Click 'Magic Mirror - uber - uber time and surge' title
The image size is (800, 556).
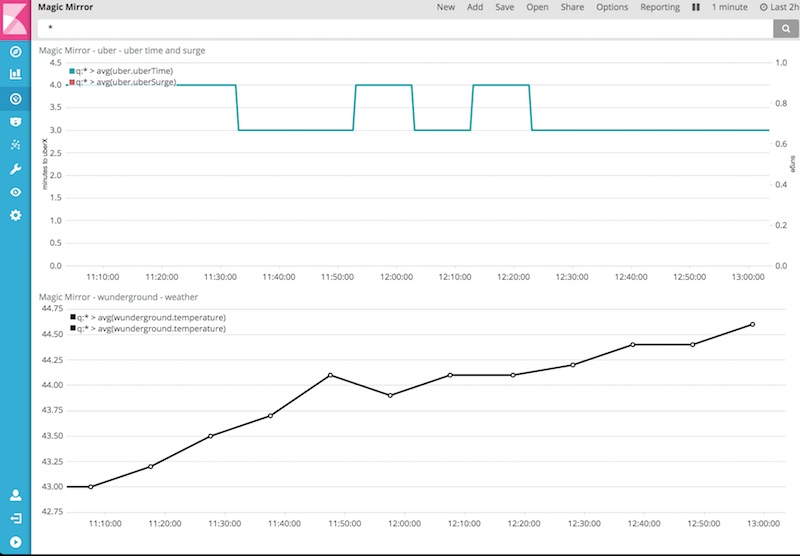(122, 50)
